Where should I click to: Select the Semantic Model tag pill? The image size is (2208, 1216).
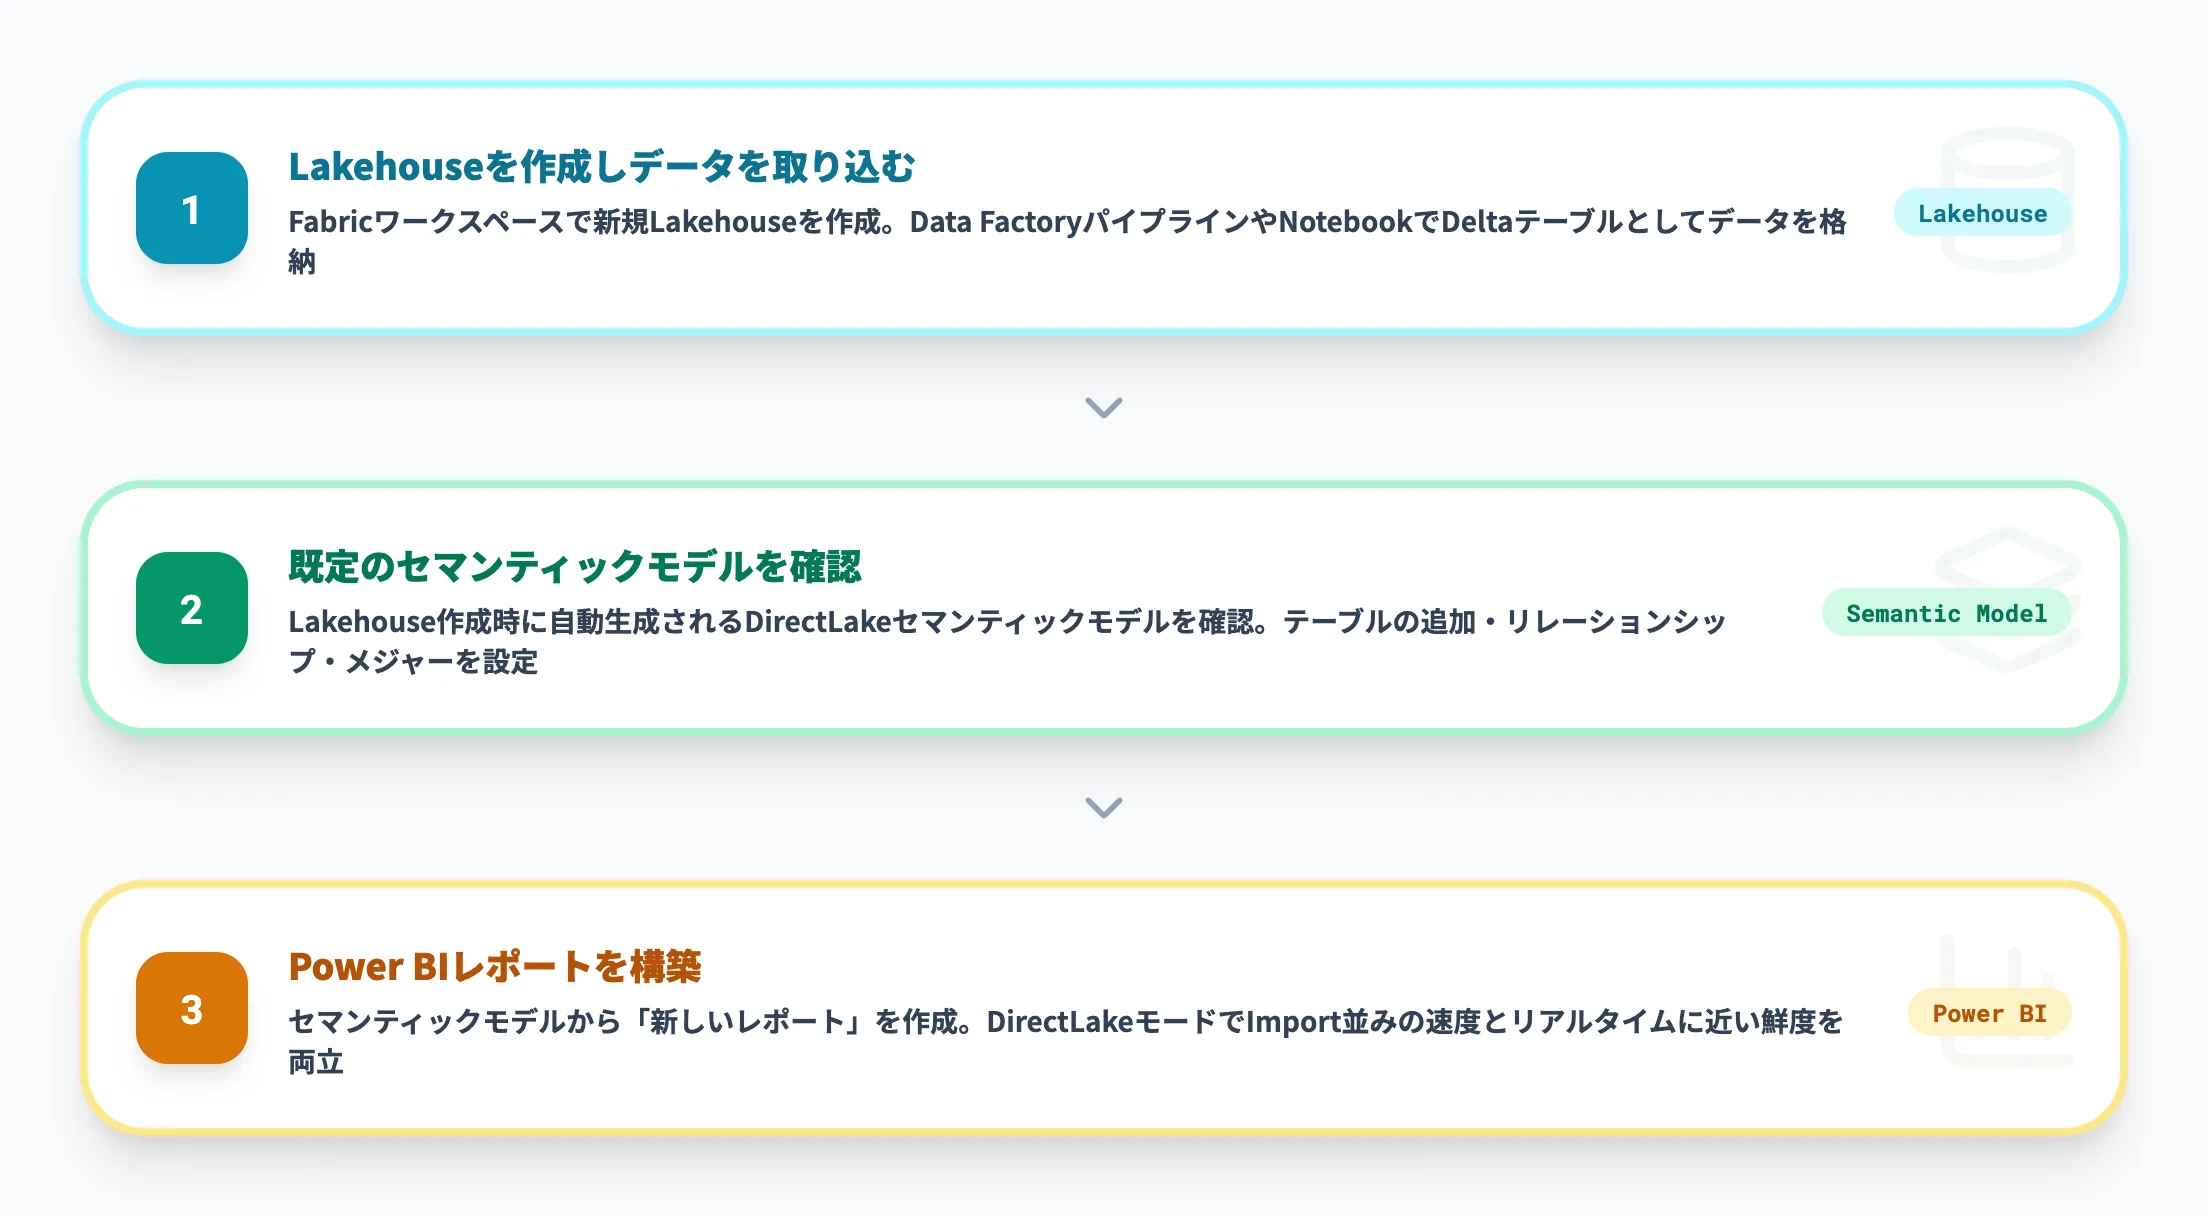point(1946,613)
